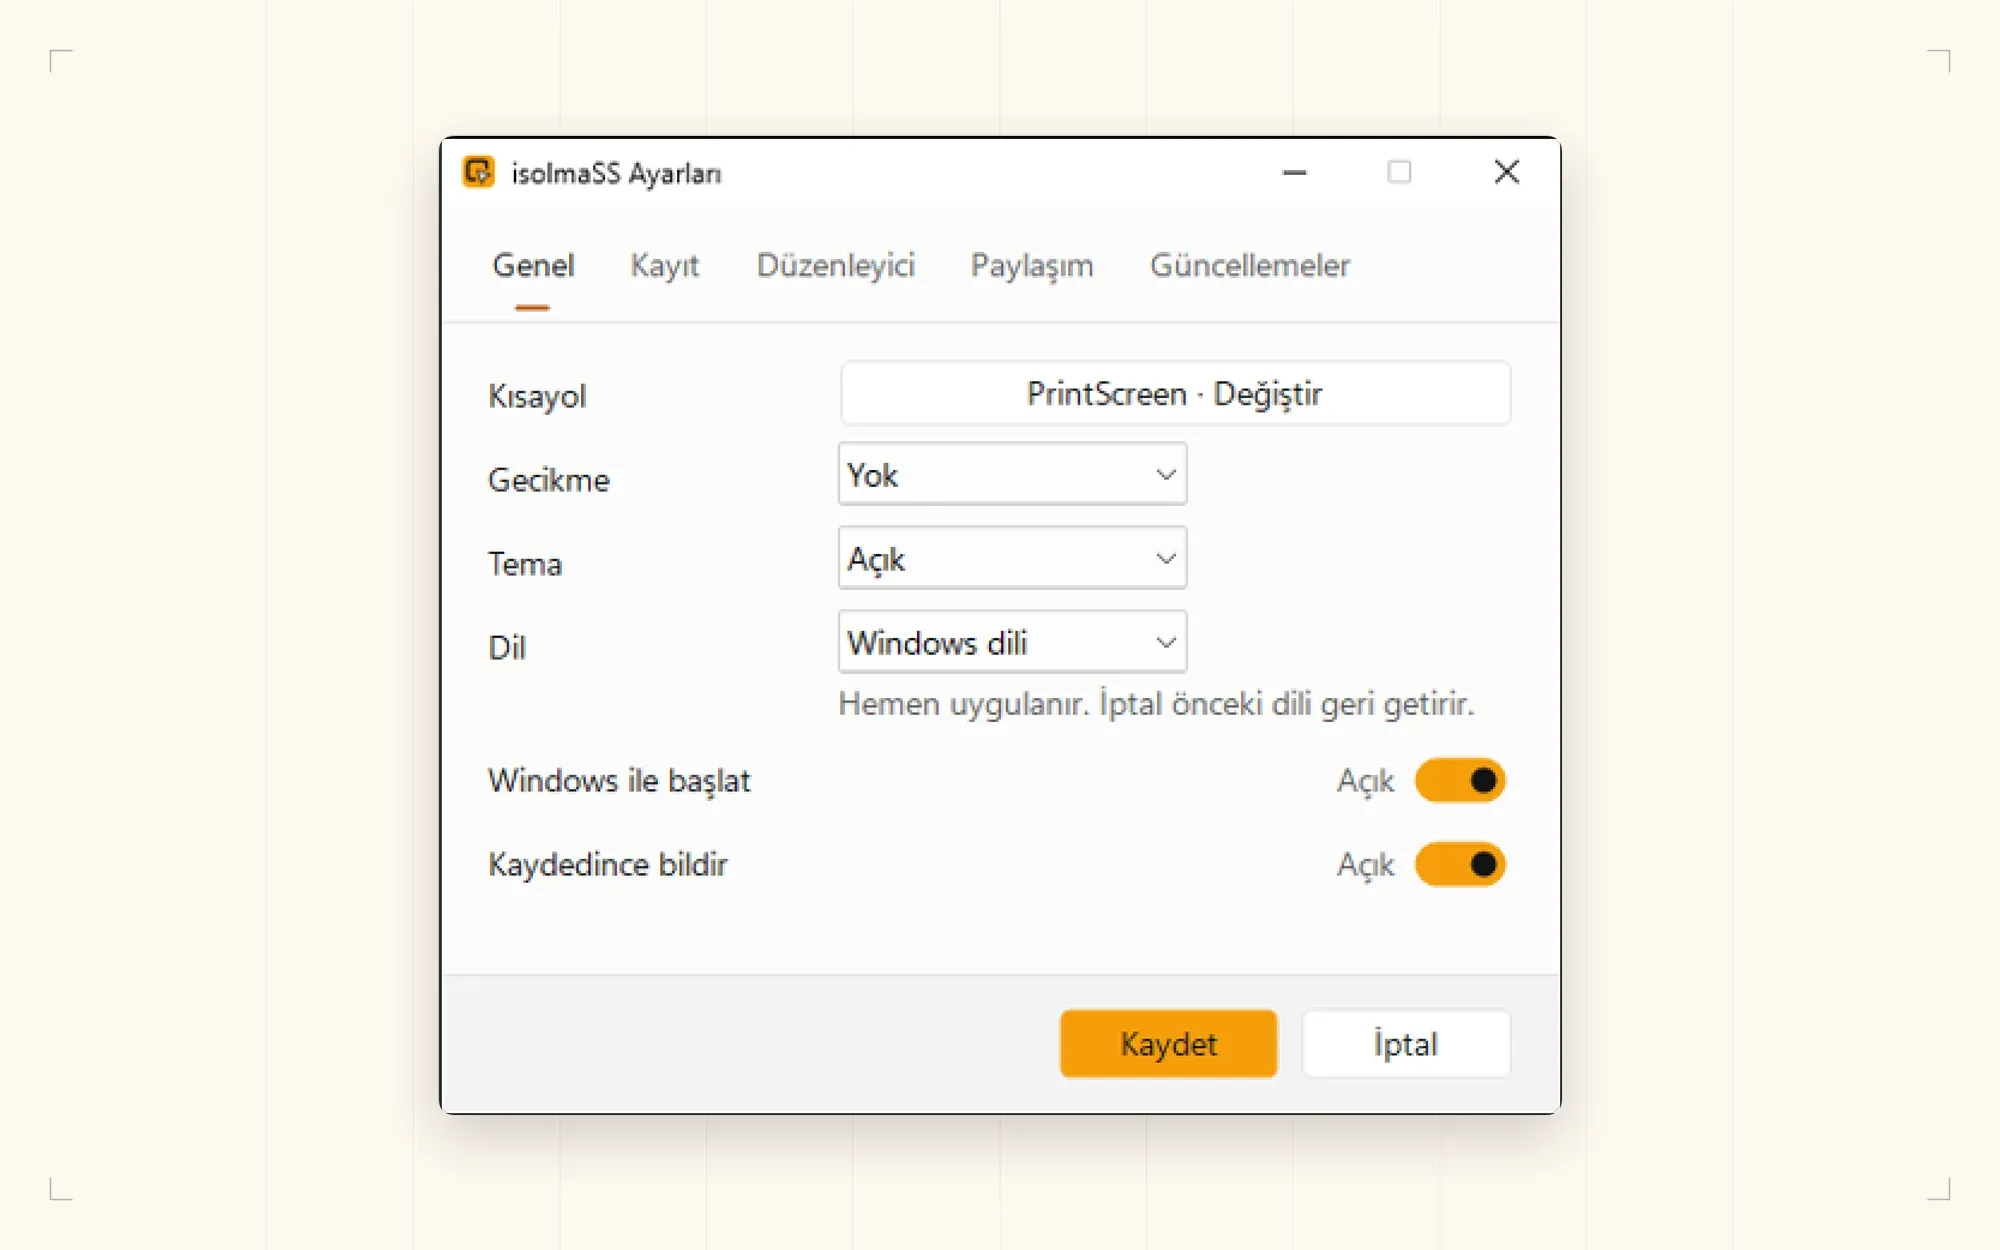Toggle the Windows ile başlat switch
Screen dimensions: 2000x1250
click(1460, 780)
